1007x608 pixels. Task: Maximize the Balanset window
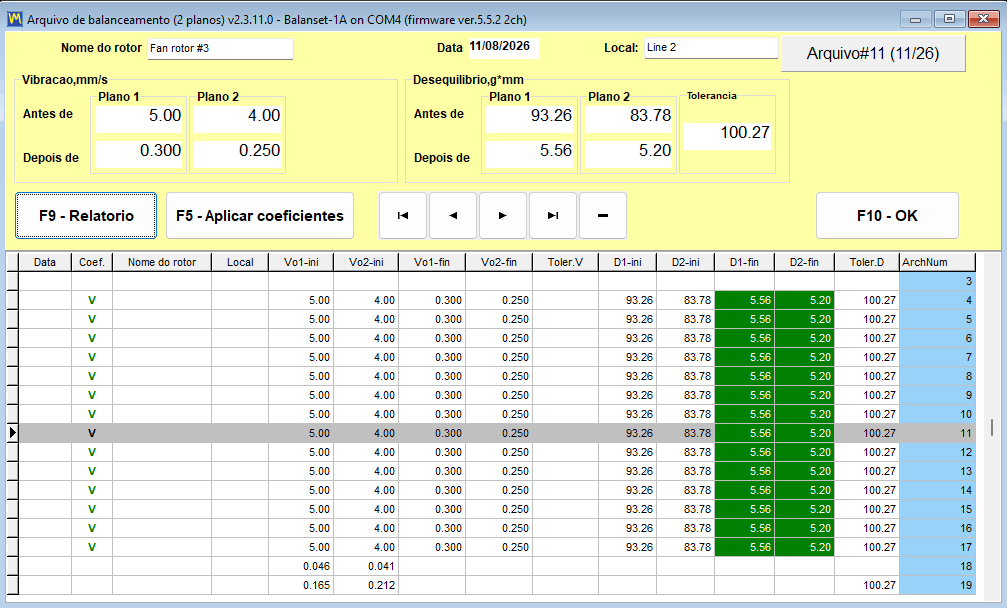tap(949, 19)
